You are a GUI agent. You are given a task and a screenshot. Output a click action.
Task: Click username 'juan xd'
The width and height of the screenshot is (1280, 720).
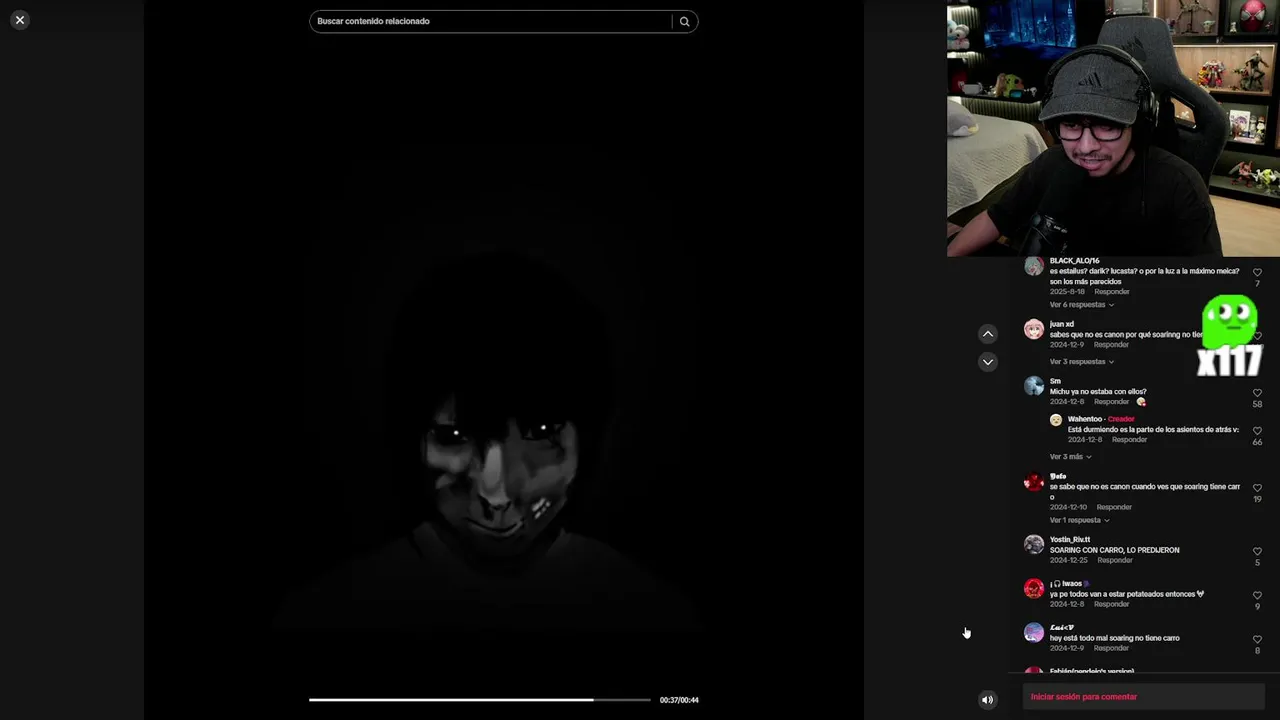click(x=1061, y=324)
